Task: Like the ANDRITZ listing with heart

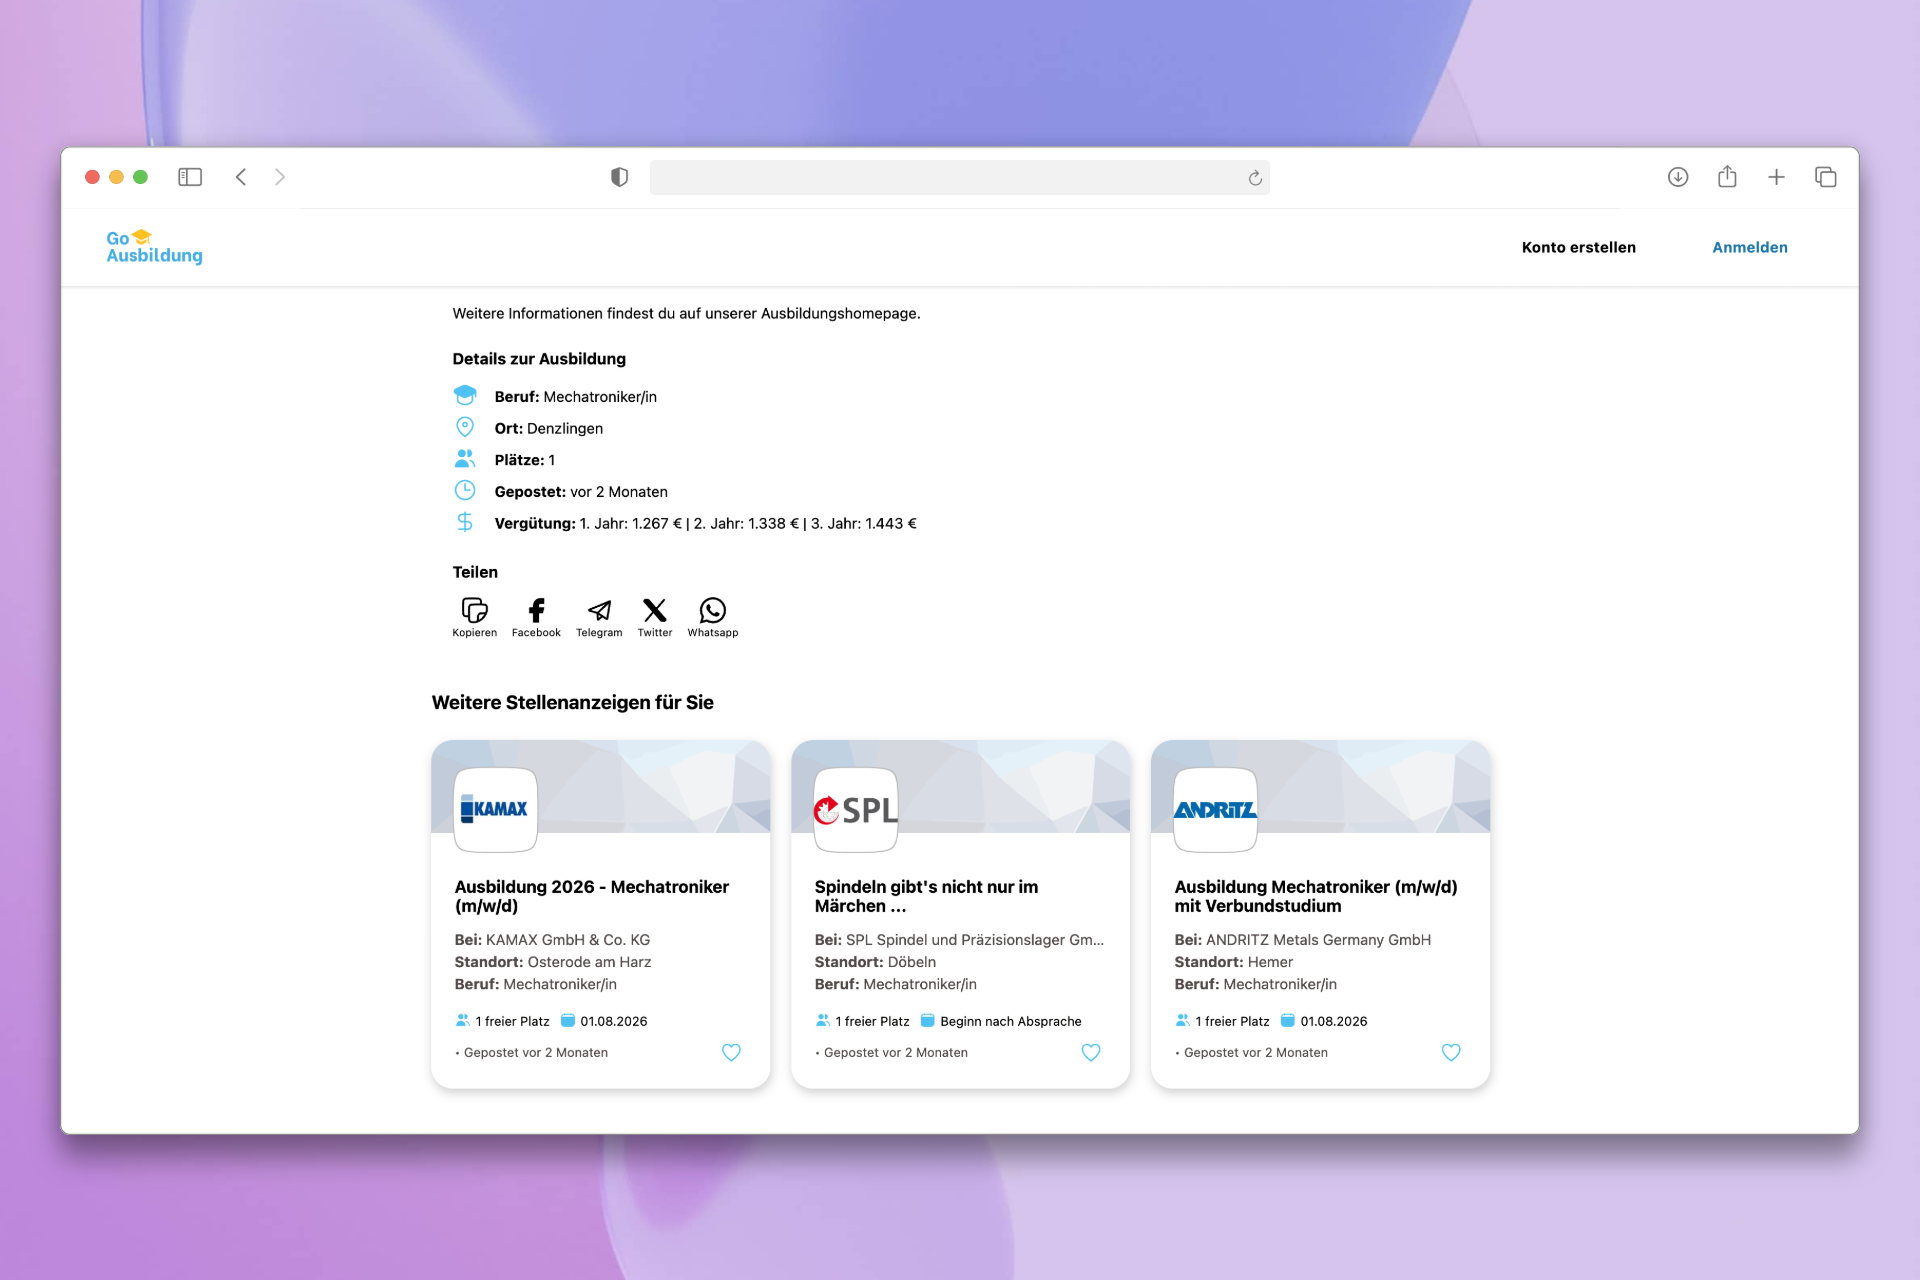Action: pyautogui.click(x=1451, y=1052)
